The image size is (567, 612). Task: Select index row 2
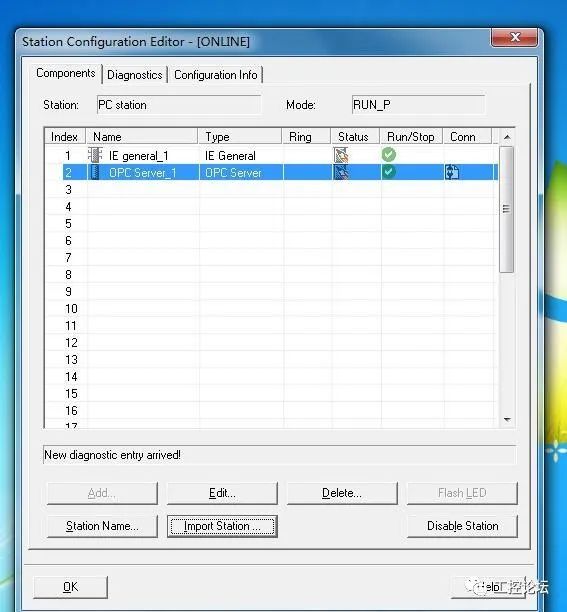click(x=68, y=173)
